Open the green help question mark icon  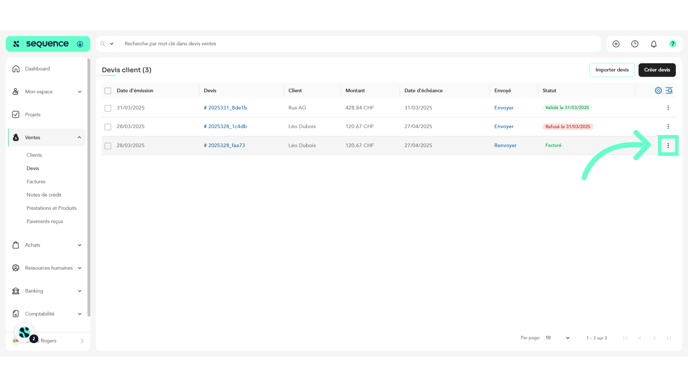[673, 44]
